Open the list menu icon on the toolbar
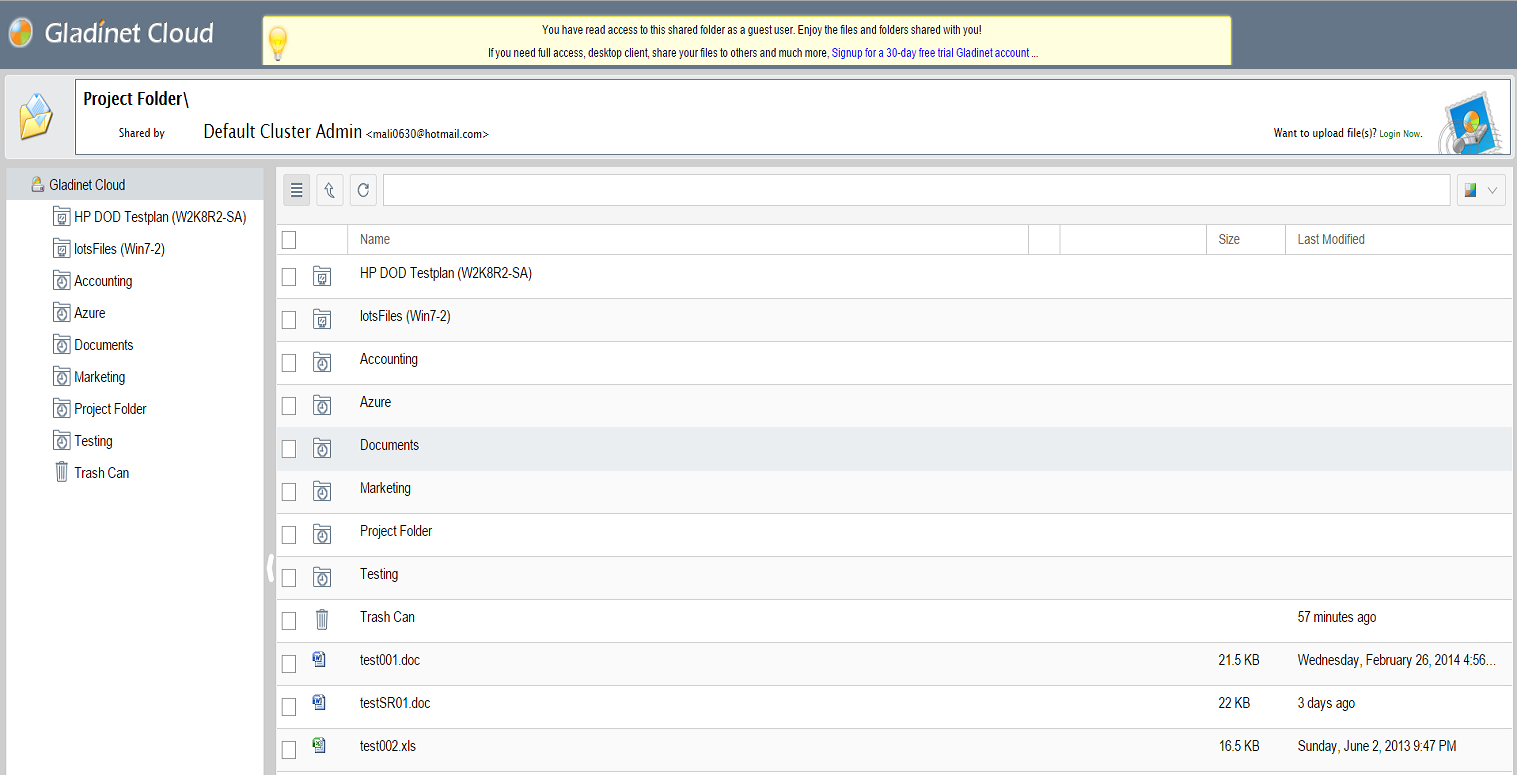This screenshot has width=1517, height=775. click(x=296, y=189)
